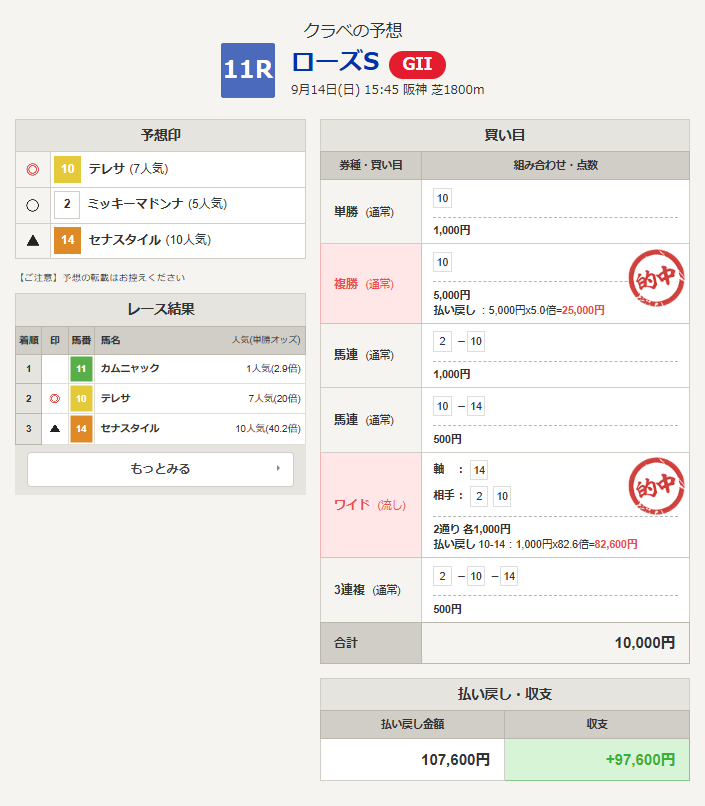Select テレサ in the 予想印 list
This screenshot has height=806, width=705.
[x=107, y=169]
